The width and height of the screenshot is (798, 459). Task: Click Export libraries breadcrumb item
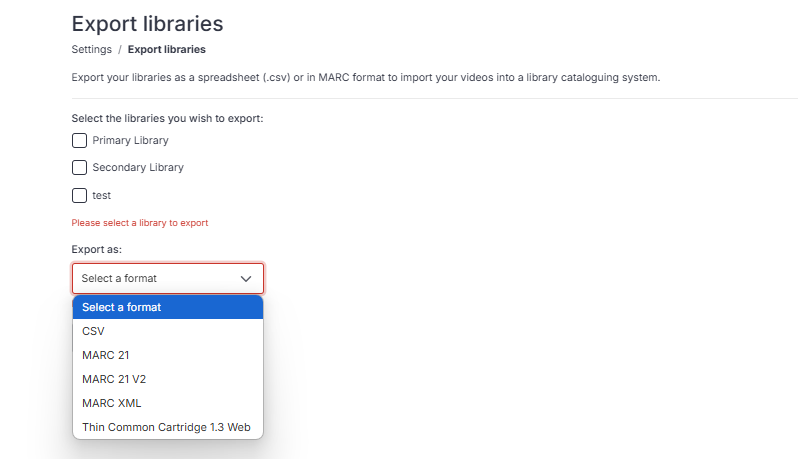(x=166, y=49)
